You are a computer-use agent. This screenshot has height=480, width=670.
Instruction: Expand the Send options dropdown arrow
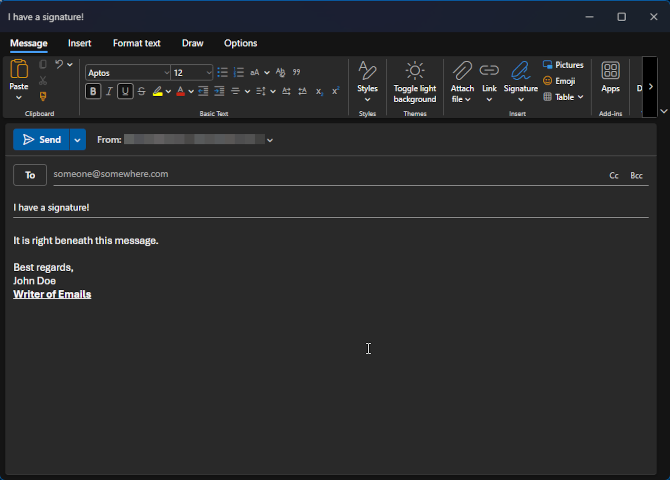77,140
